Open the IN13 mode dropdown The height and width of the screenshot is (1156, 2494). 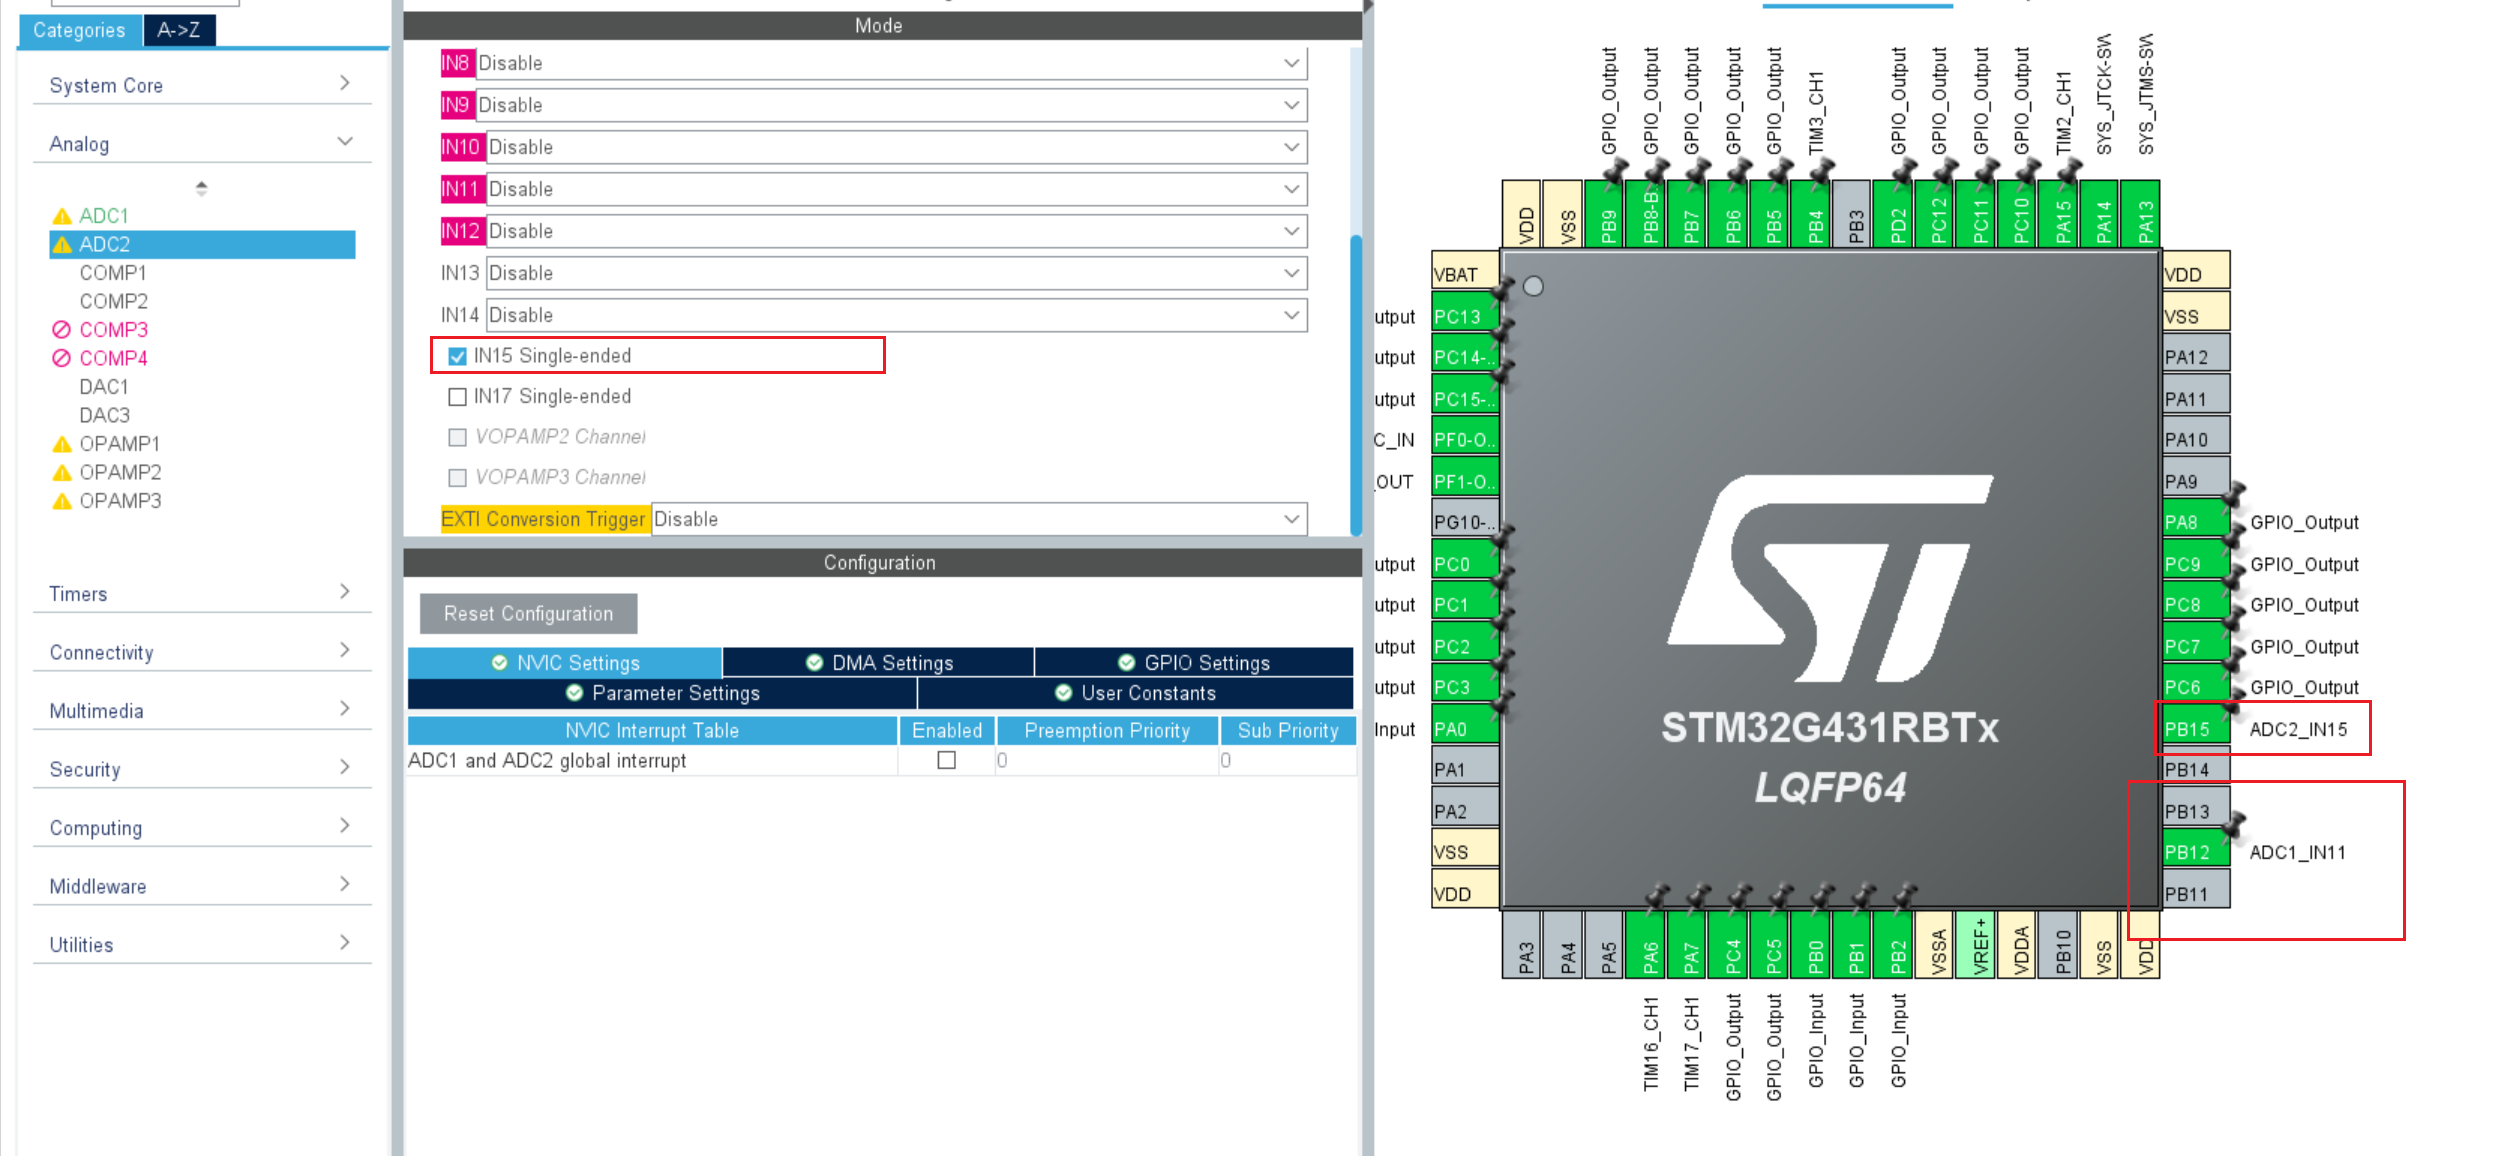pos(897,274)
